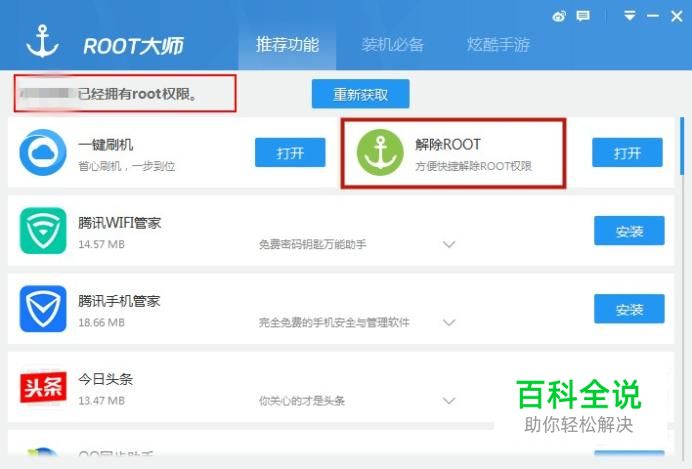The height and width of the screenshot is (469, 692).
Task: Switch to the 炫酷手游 tab
Action: [x=498, y=45]
